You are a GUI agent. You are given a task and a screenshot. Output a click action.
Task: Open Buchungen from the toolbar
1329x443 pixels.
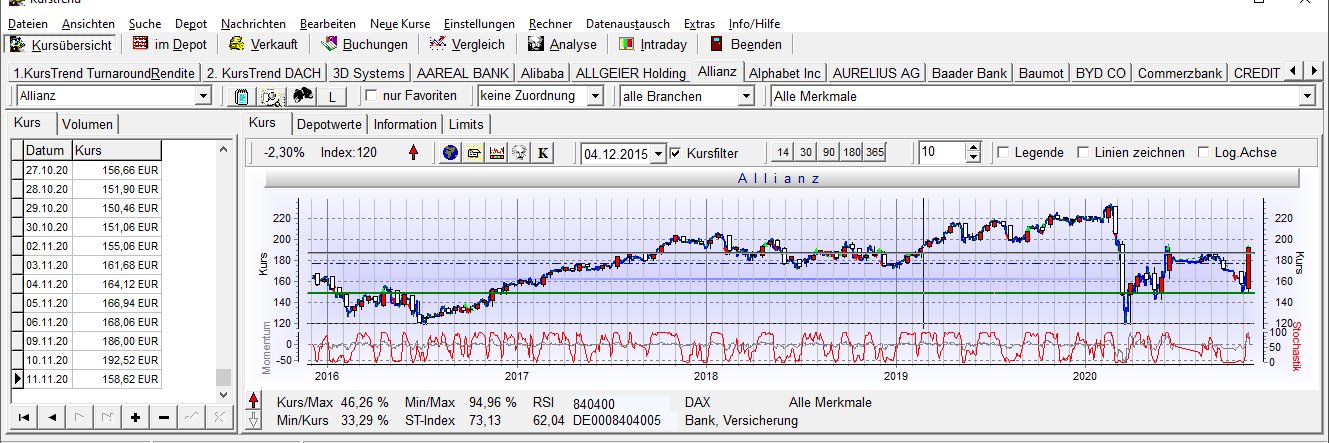(364, 44)
